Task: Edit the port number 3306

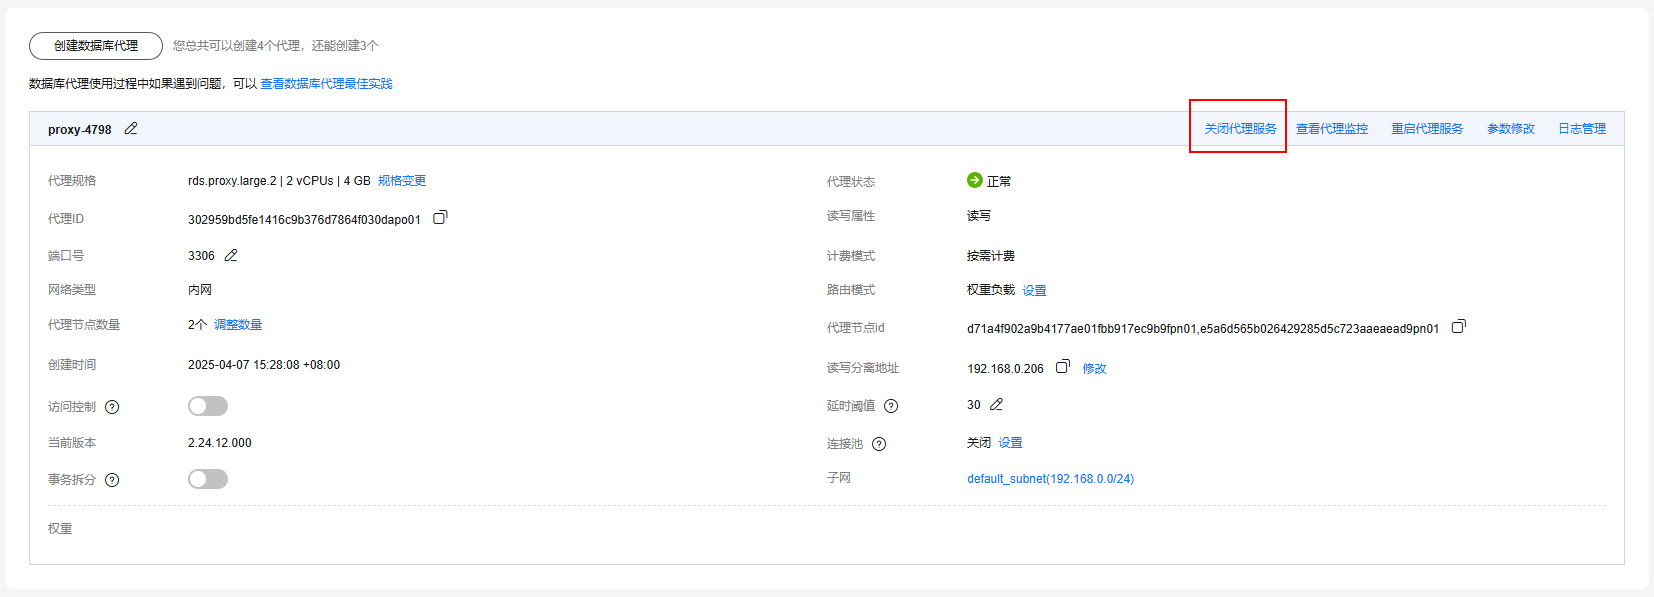Action: coord(231,256)
